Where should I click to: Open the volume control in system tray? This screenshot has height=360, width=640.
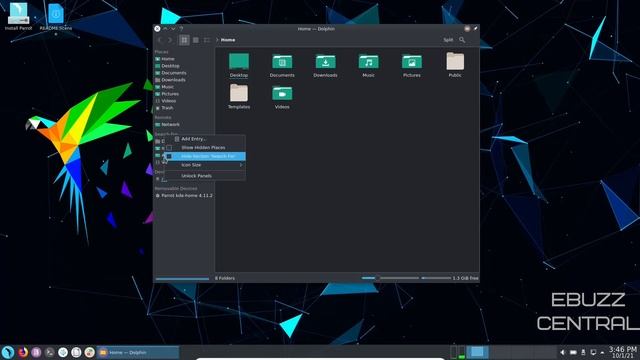pyautogui.click(x=562, y=352)
